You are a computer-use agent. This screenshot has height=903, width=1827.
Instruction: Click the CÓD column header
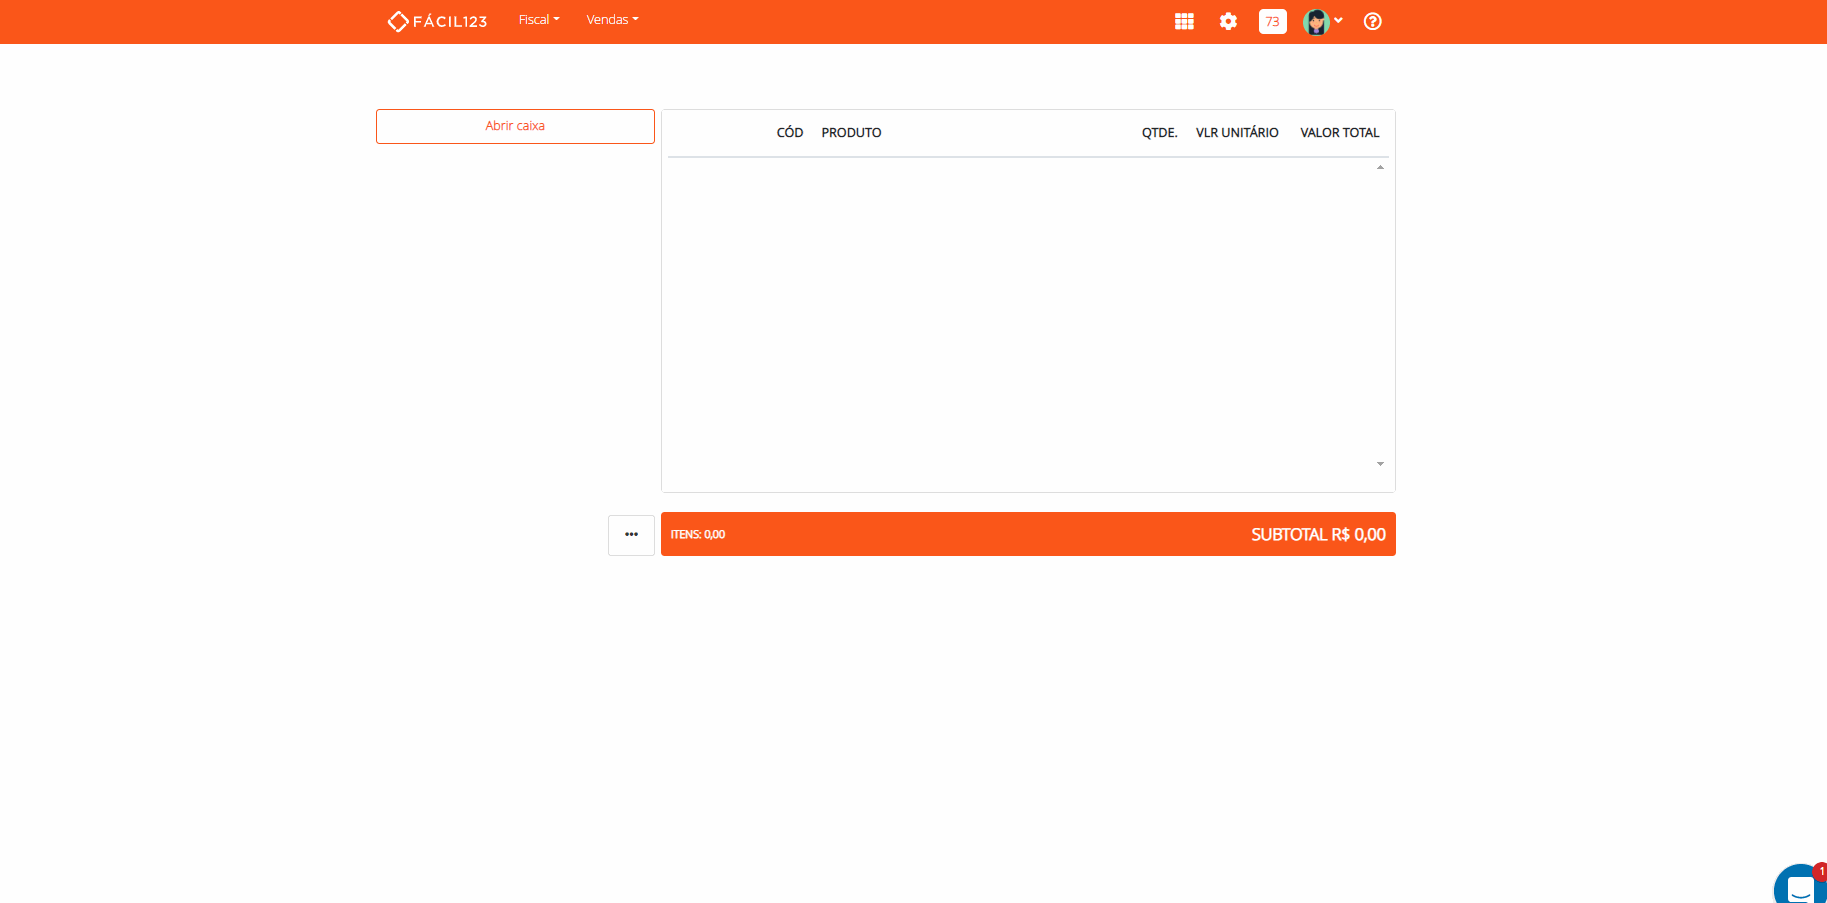coord(790,133)
